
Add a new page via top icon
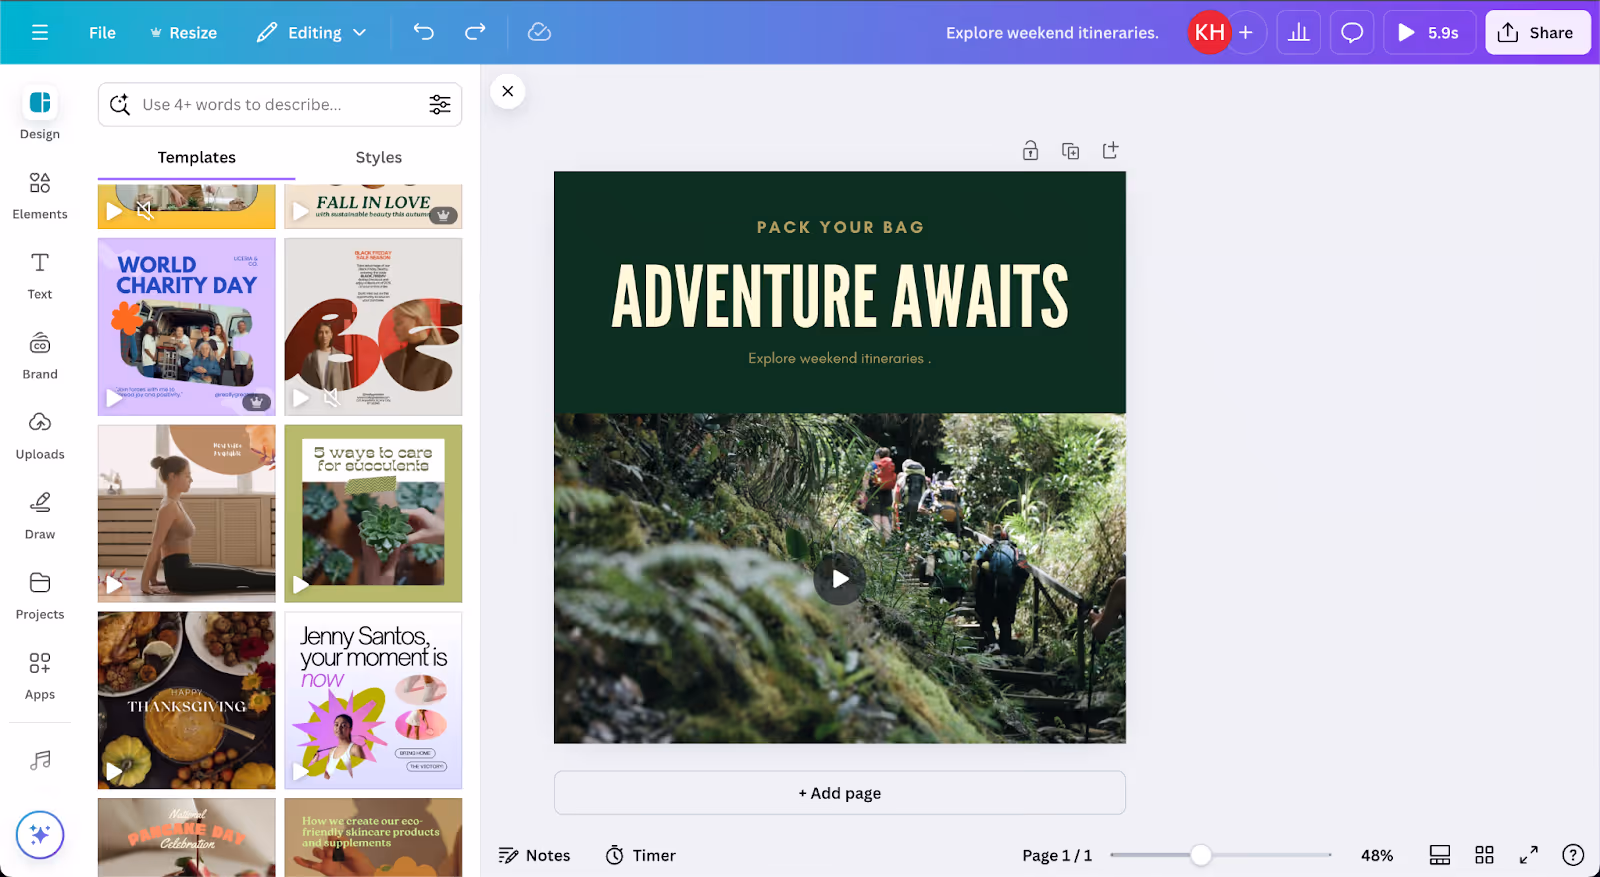[1110, 151]
